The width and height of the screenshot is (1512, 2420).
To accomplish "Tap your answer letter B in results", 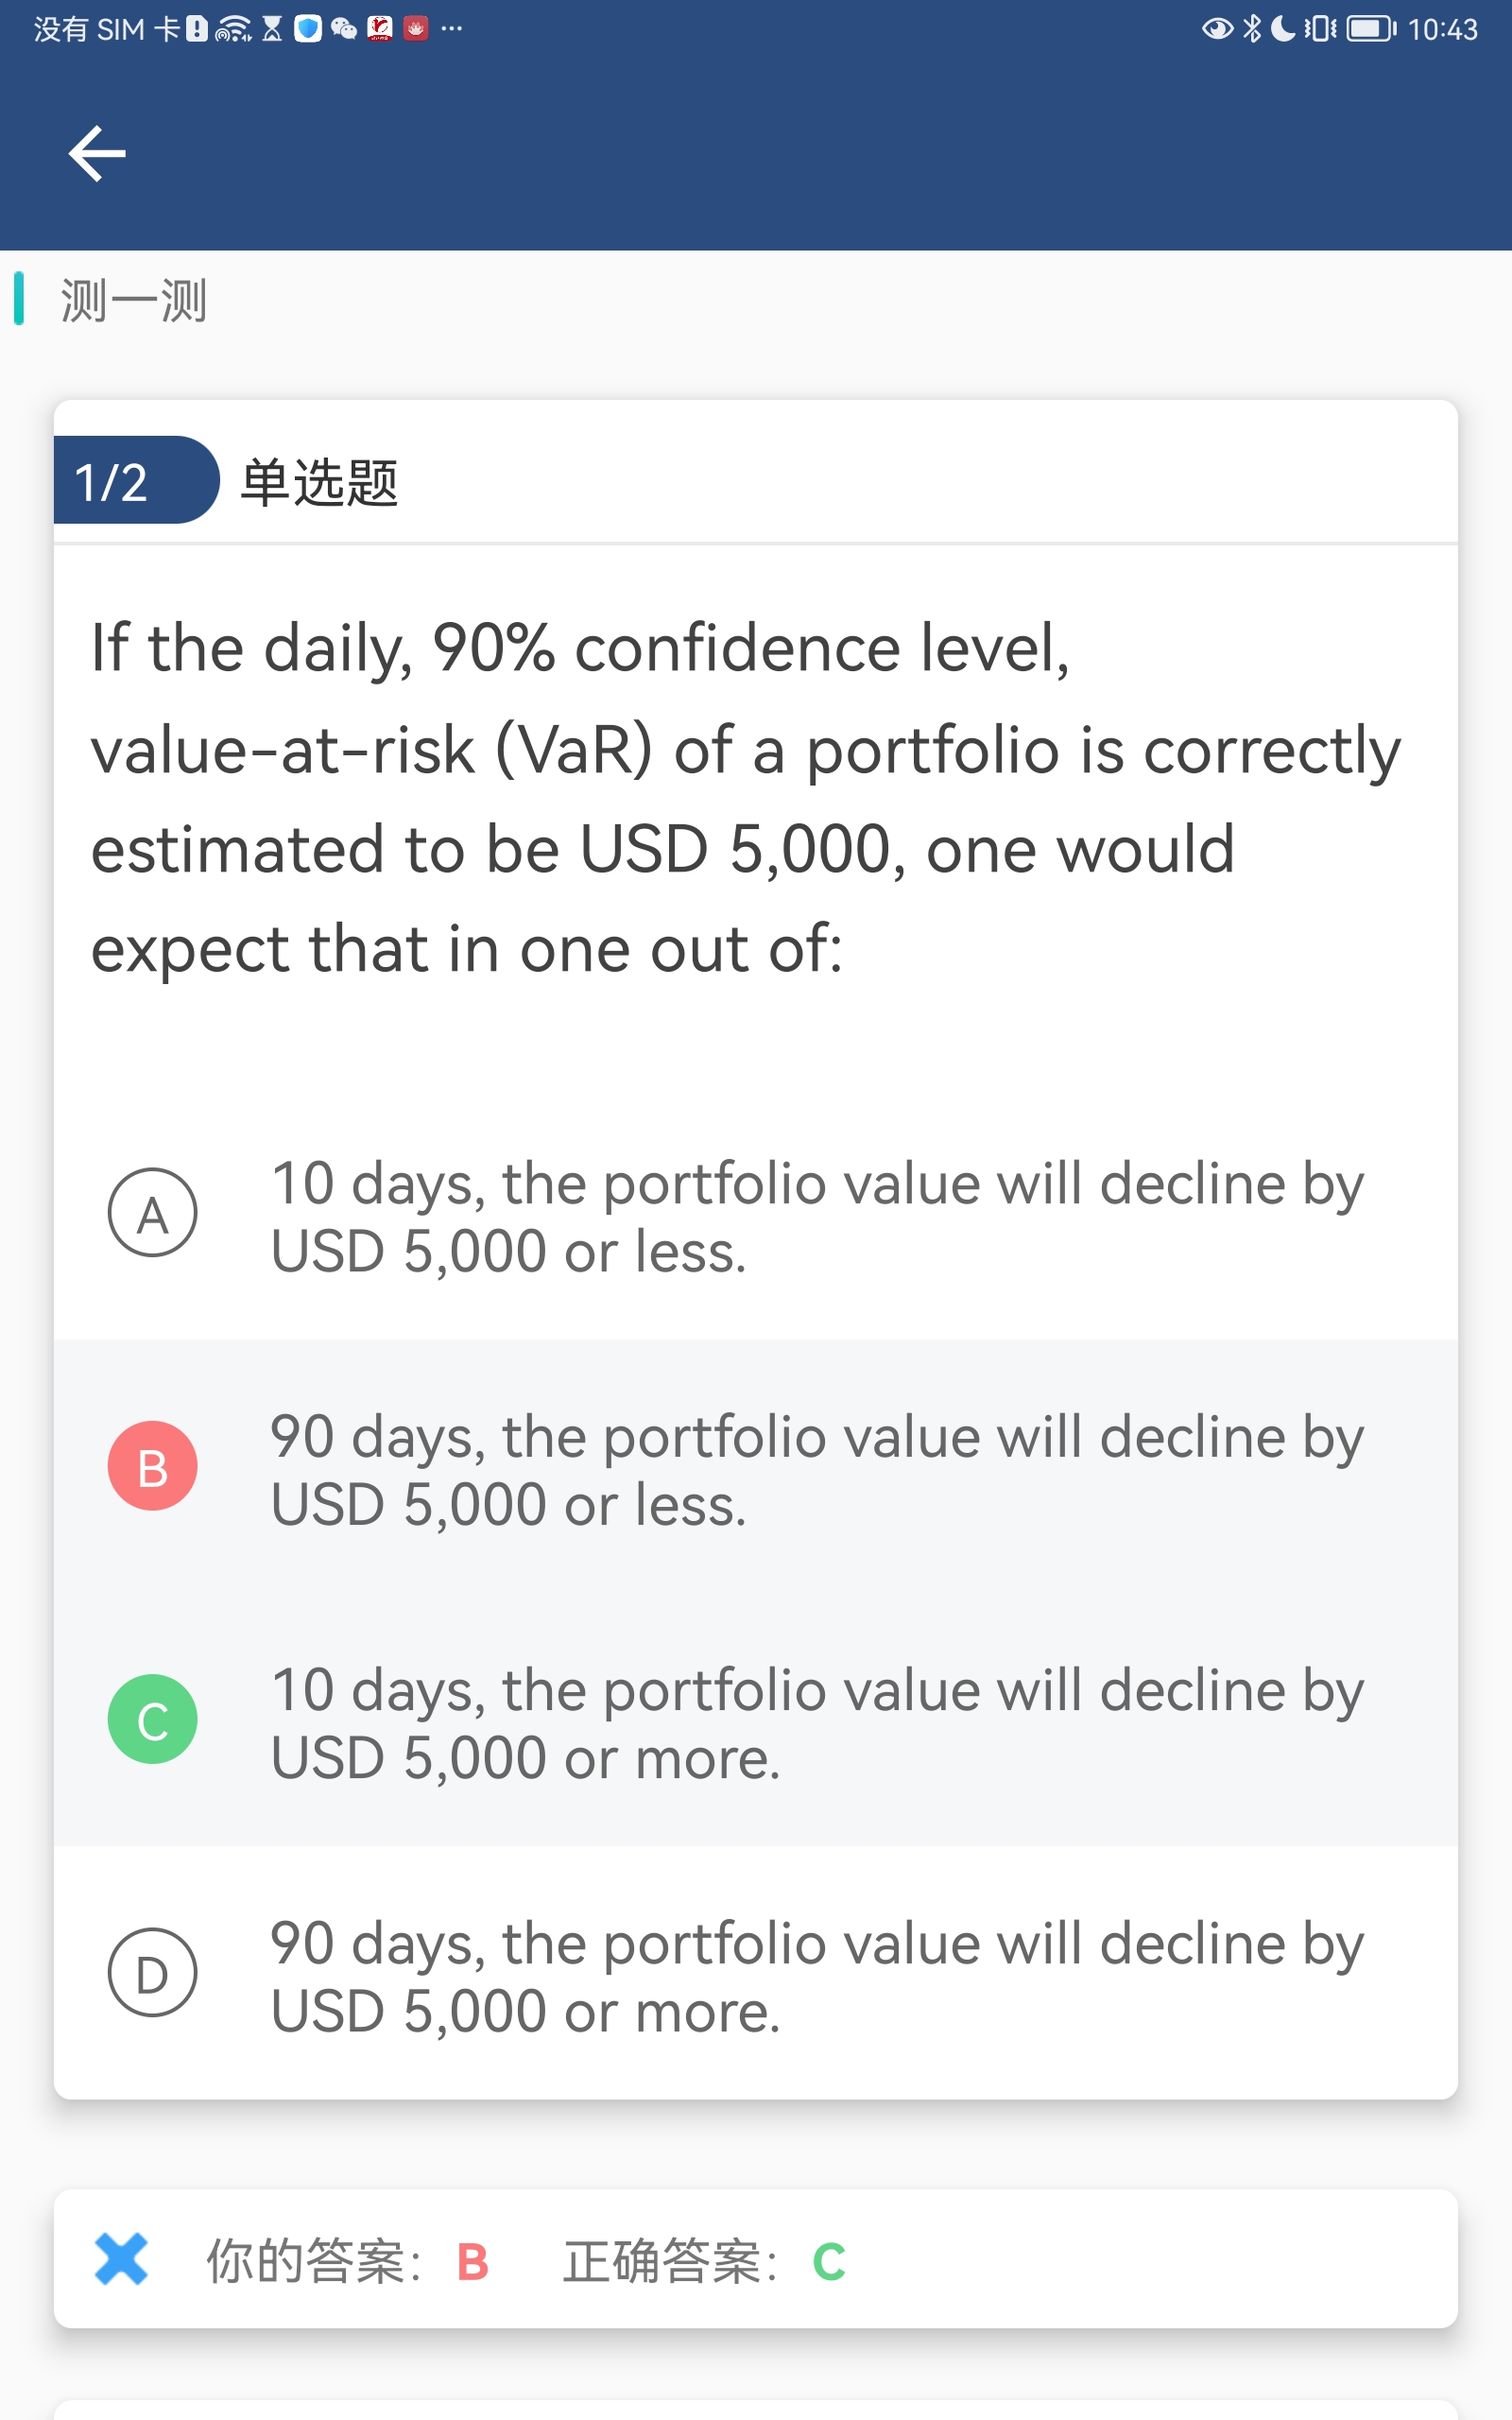I will click(x=472, y=2261).
